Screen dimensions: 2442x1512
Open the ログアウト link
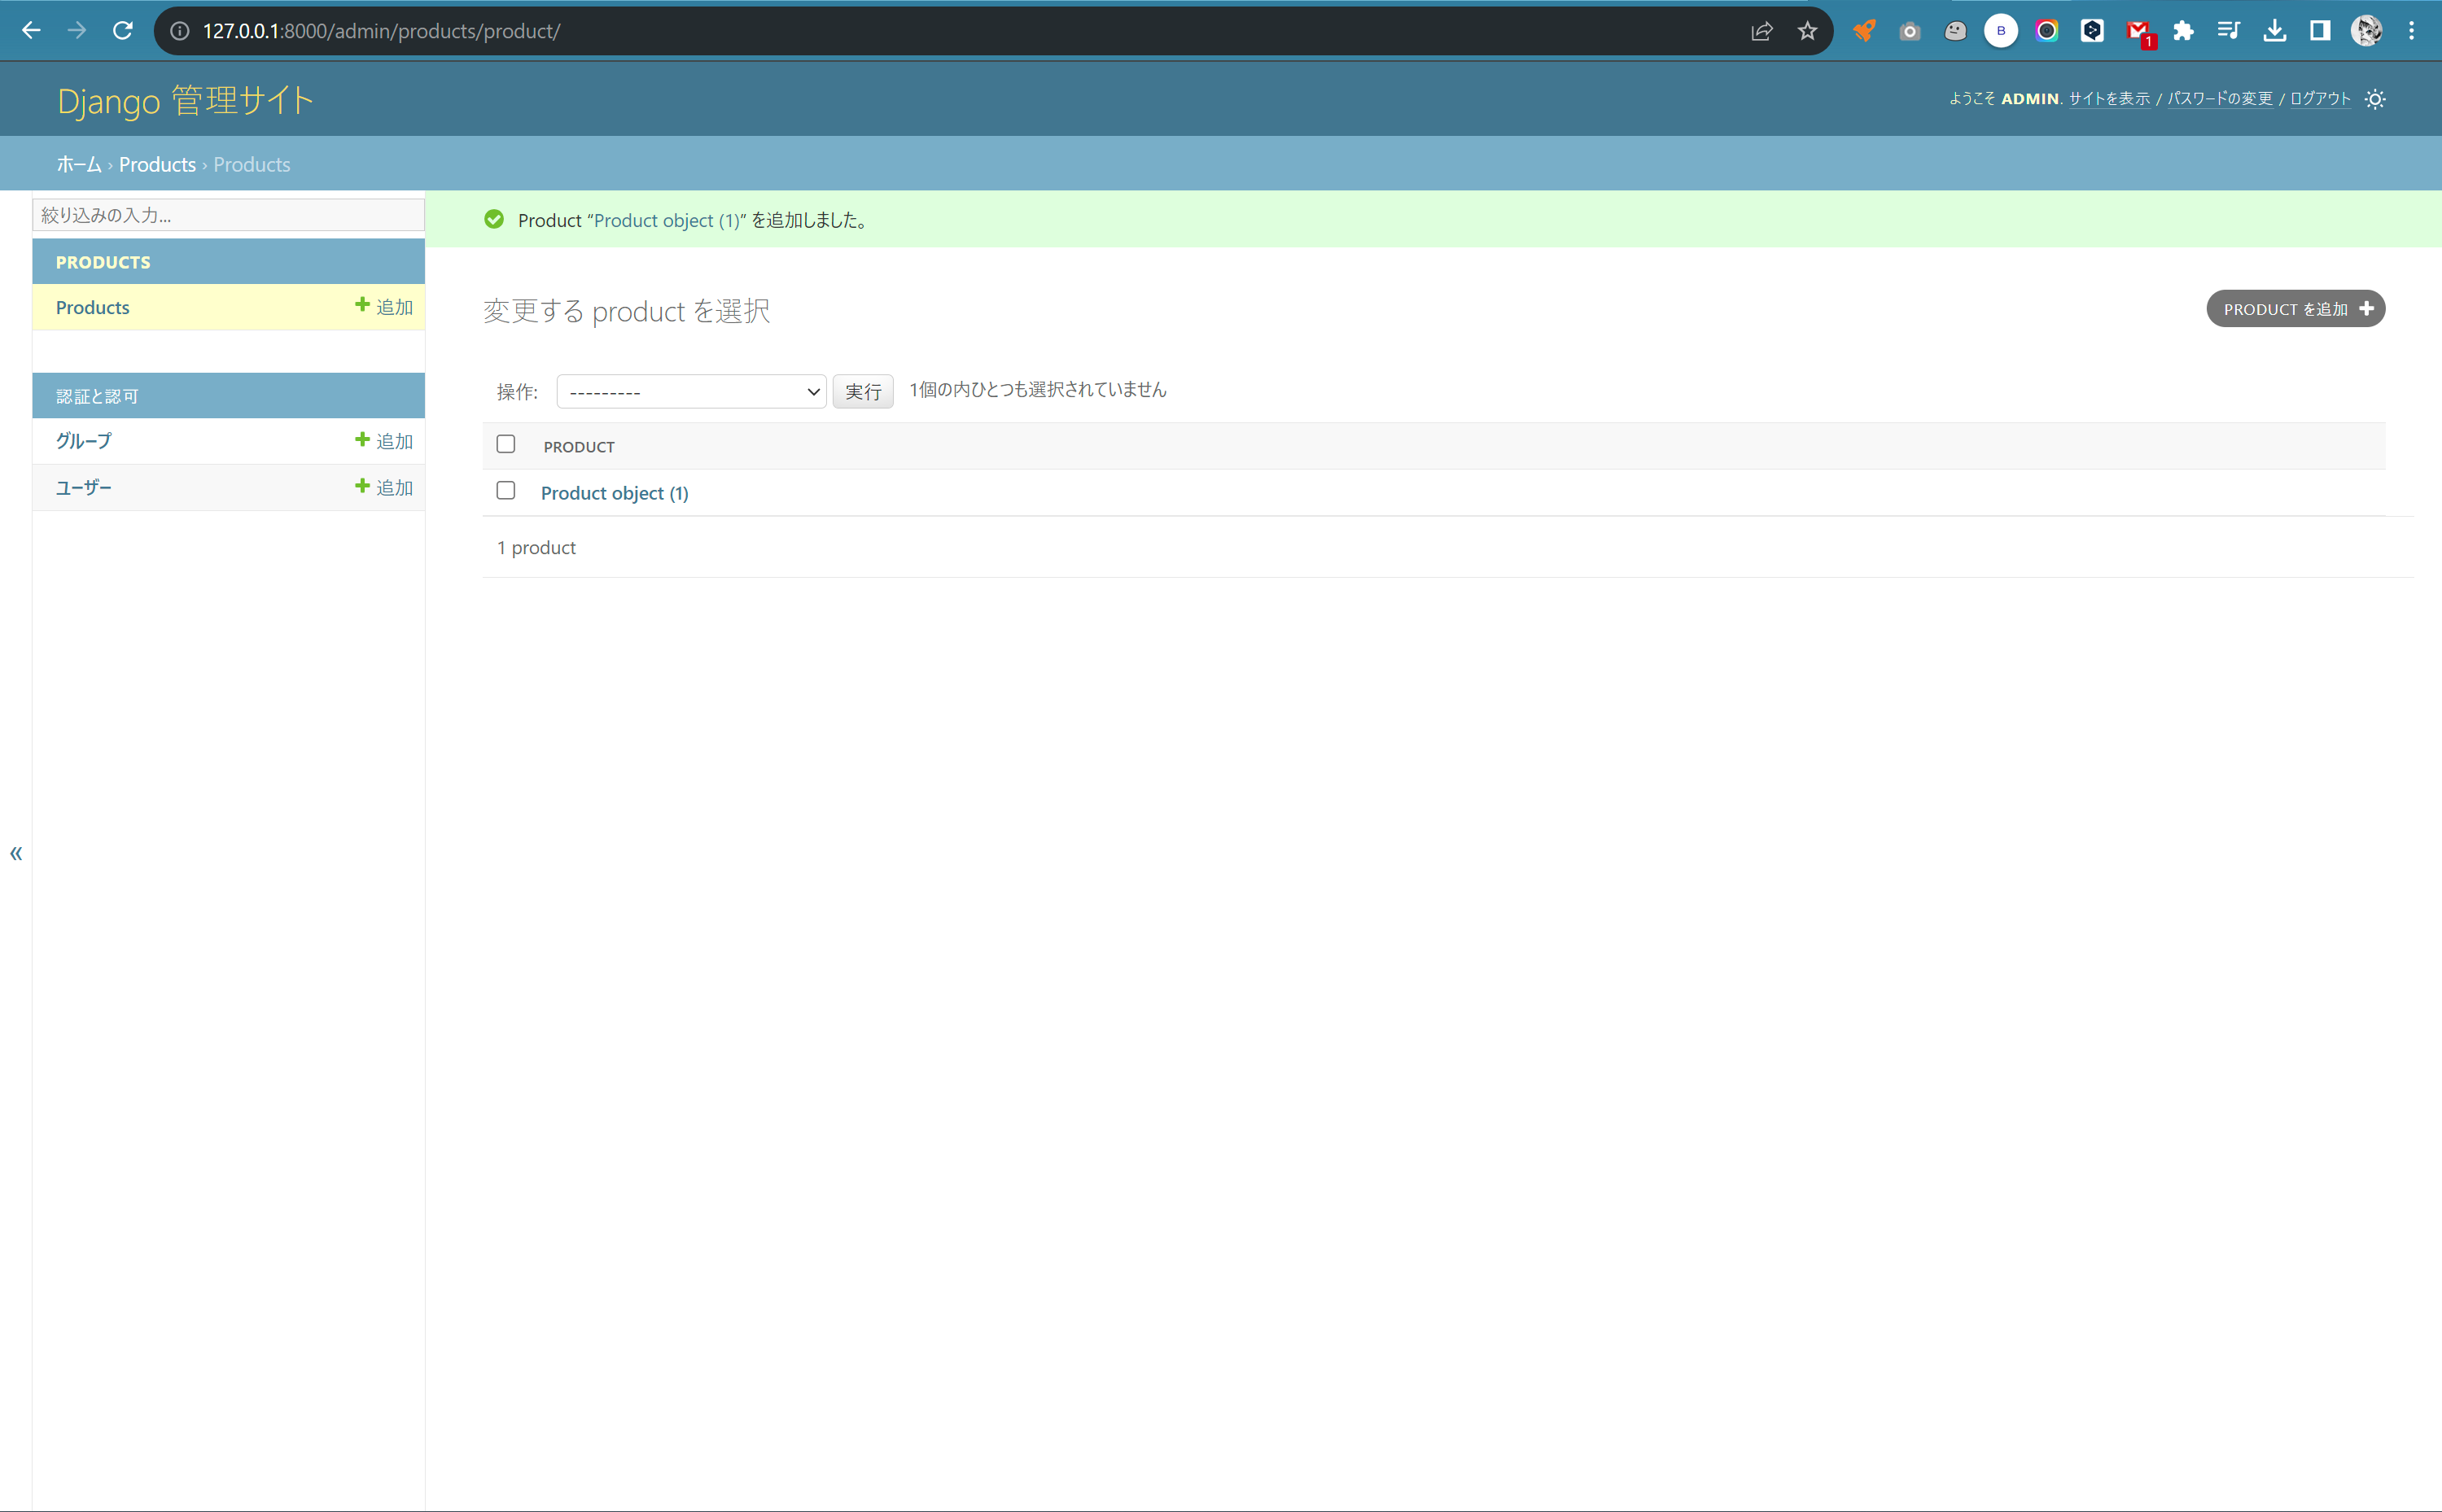pyautogui.click(x=2318, y=98)
